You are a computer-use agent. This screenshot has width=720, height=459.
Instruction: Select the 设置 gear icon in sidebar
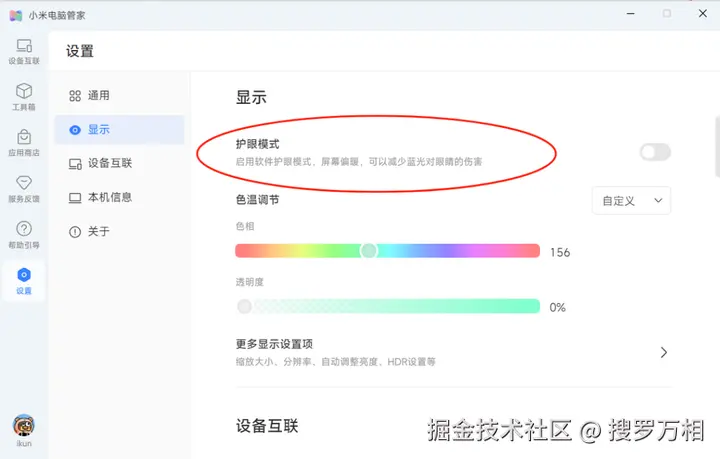[24, 280]
